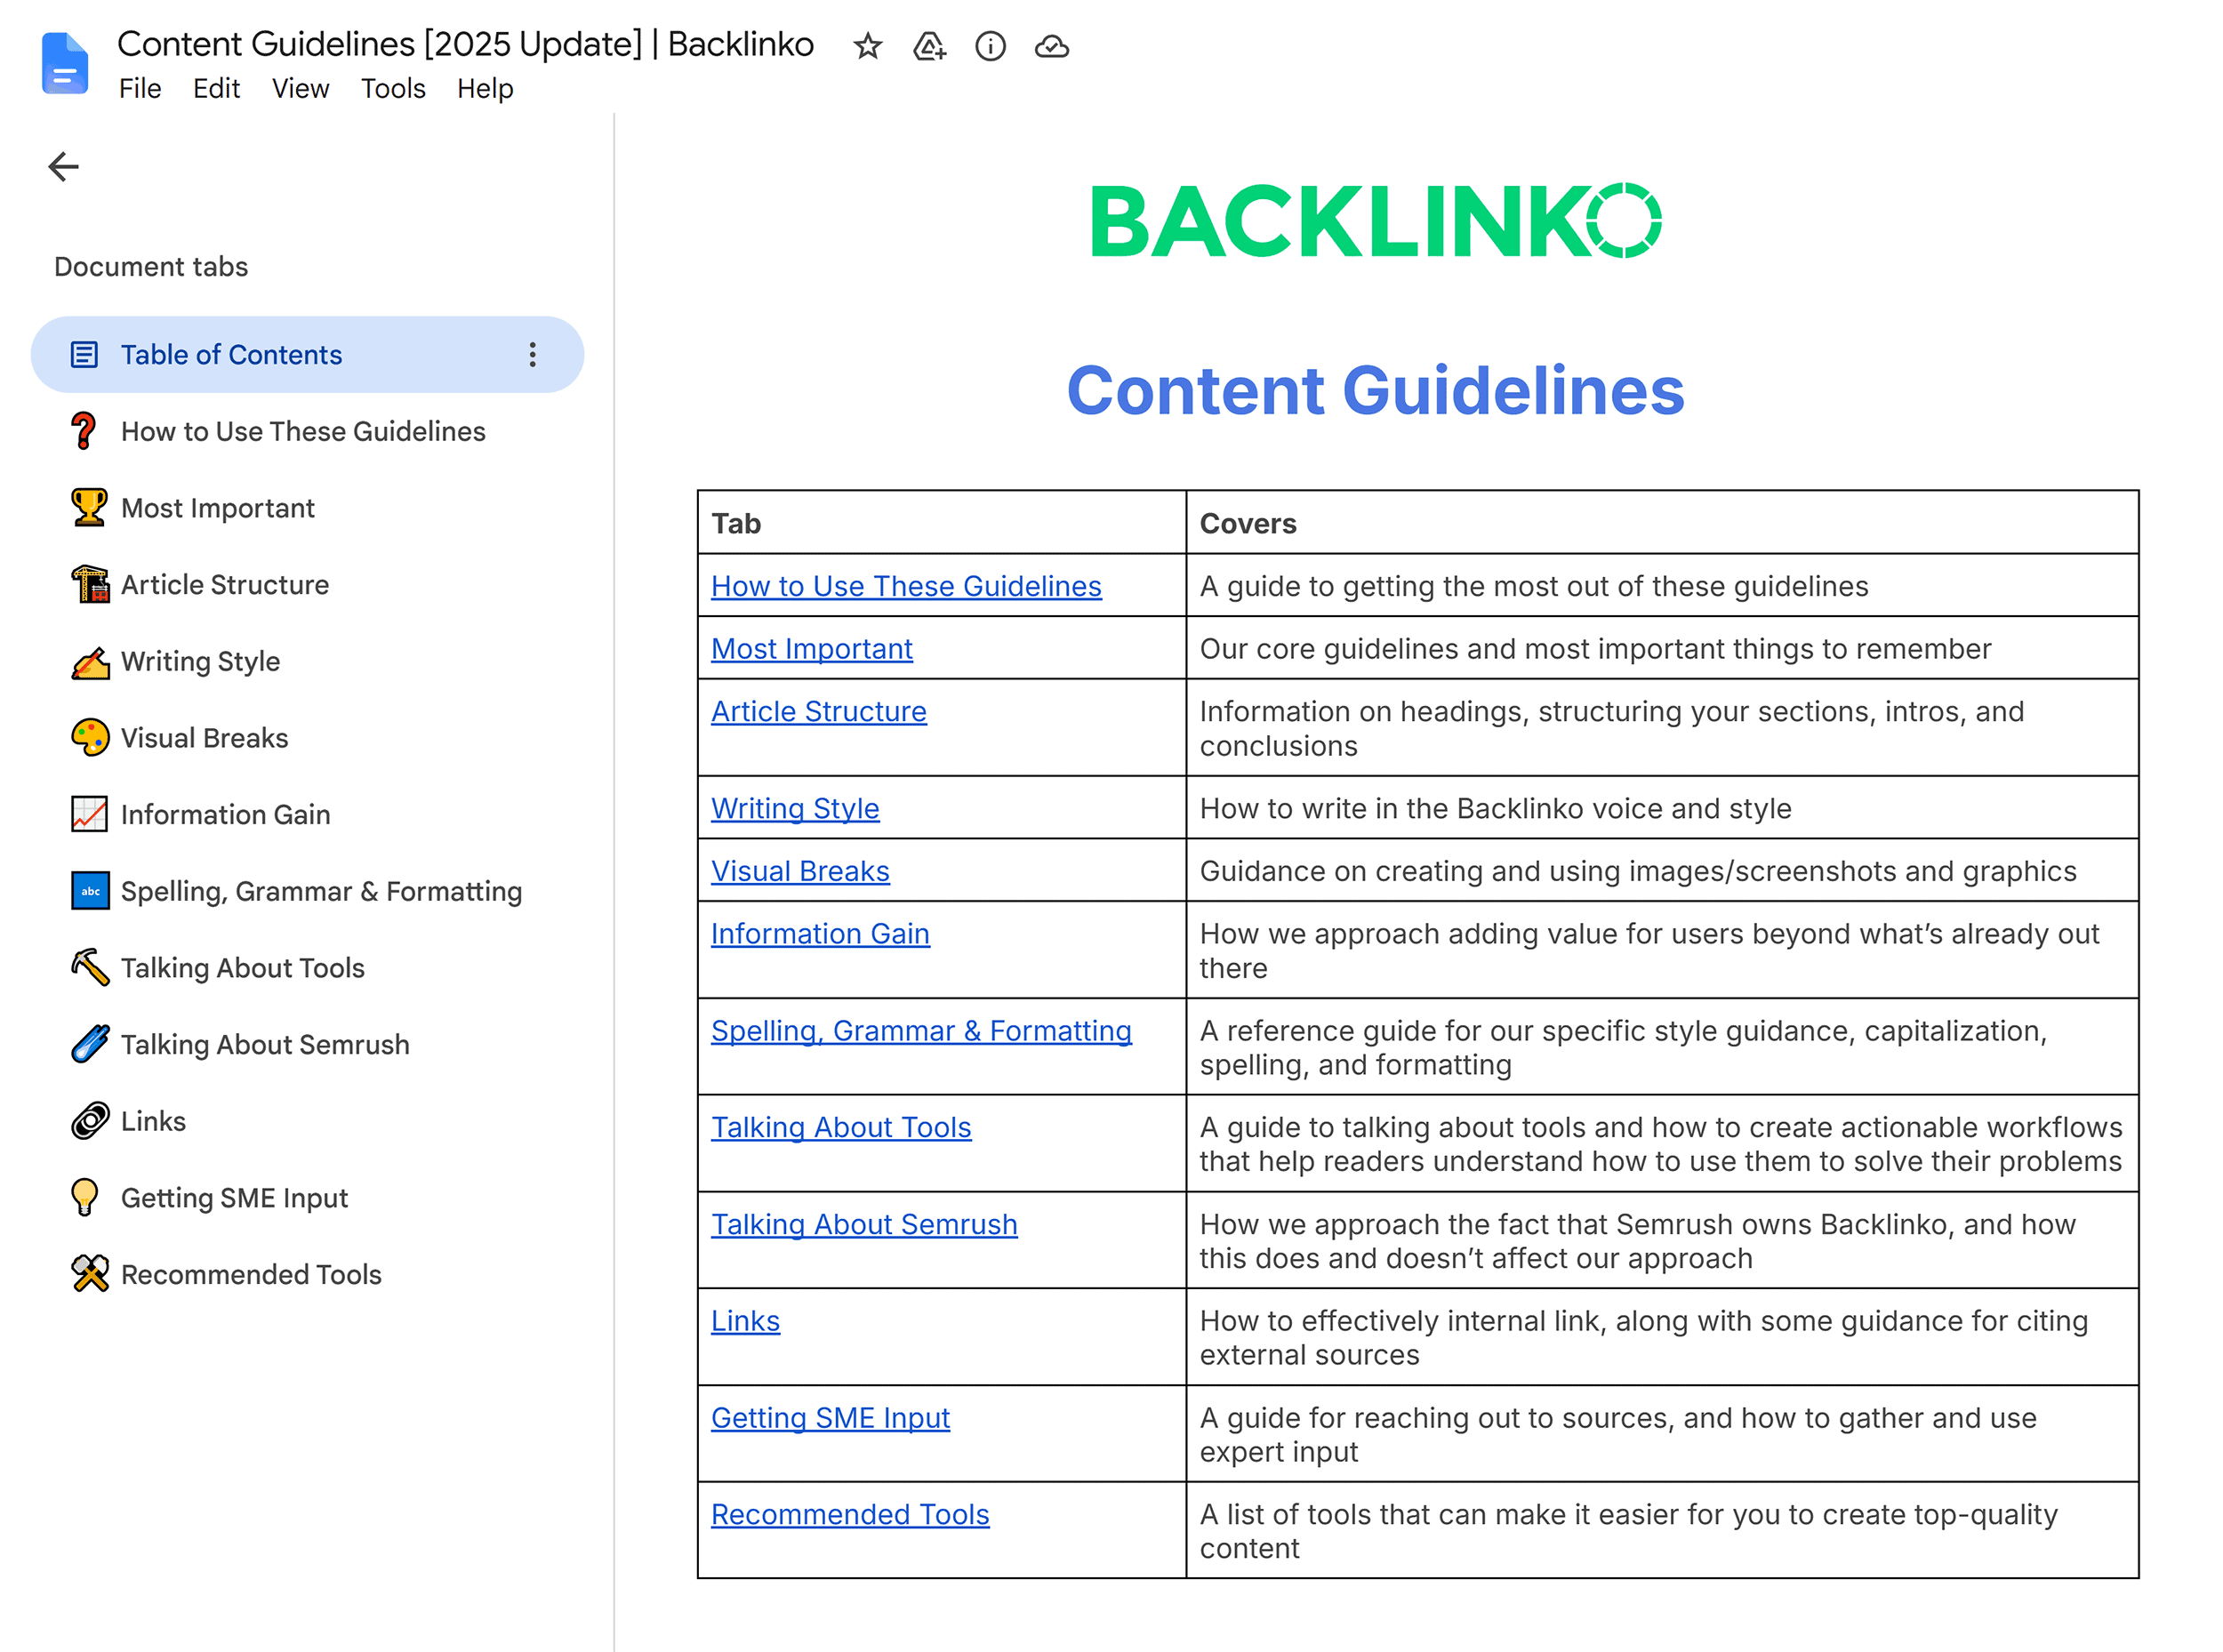Click the cloud saved status icon
Image resolution: width=2223 pixels, height=1652 pixels.
click(x=1051, y=46)
